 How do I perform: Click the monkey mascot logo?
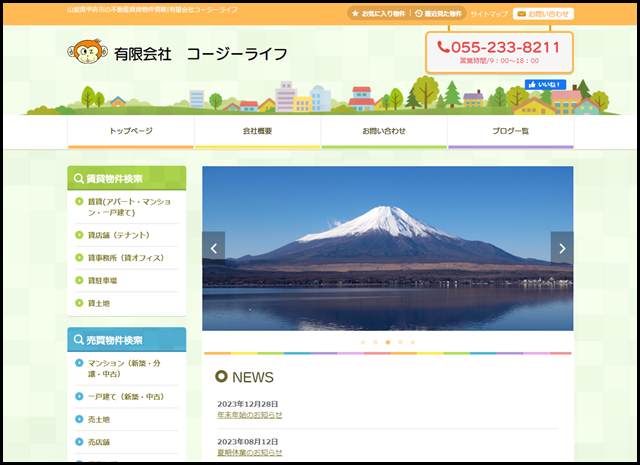[x=87, y=51]
